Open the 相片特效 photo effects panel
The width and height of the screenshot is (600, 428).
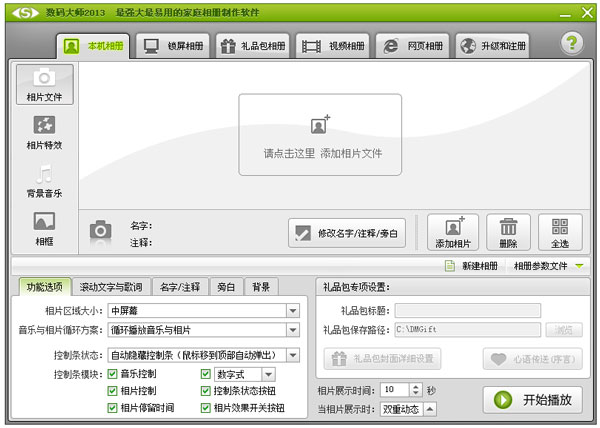point(44,132)
